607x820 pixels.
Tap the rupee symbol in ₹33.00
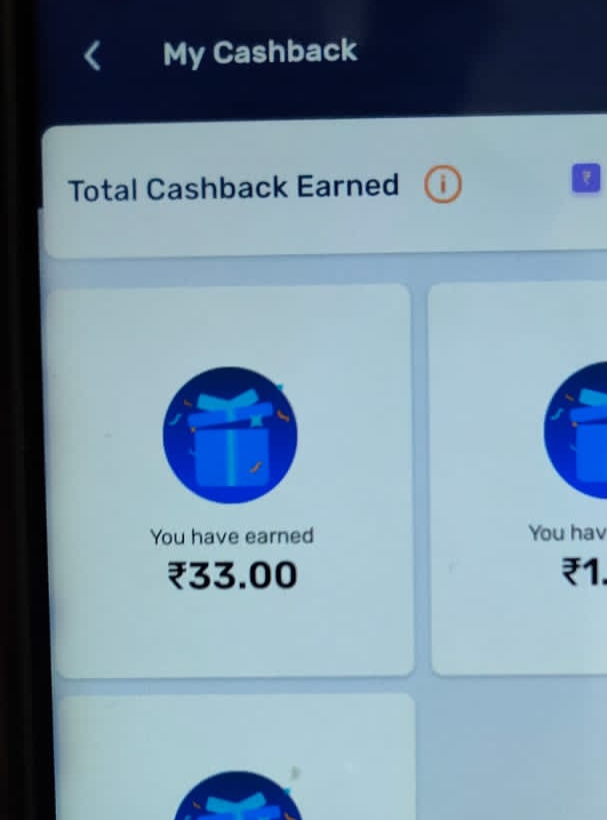coord(177,575)
